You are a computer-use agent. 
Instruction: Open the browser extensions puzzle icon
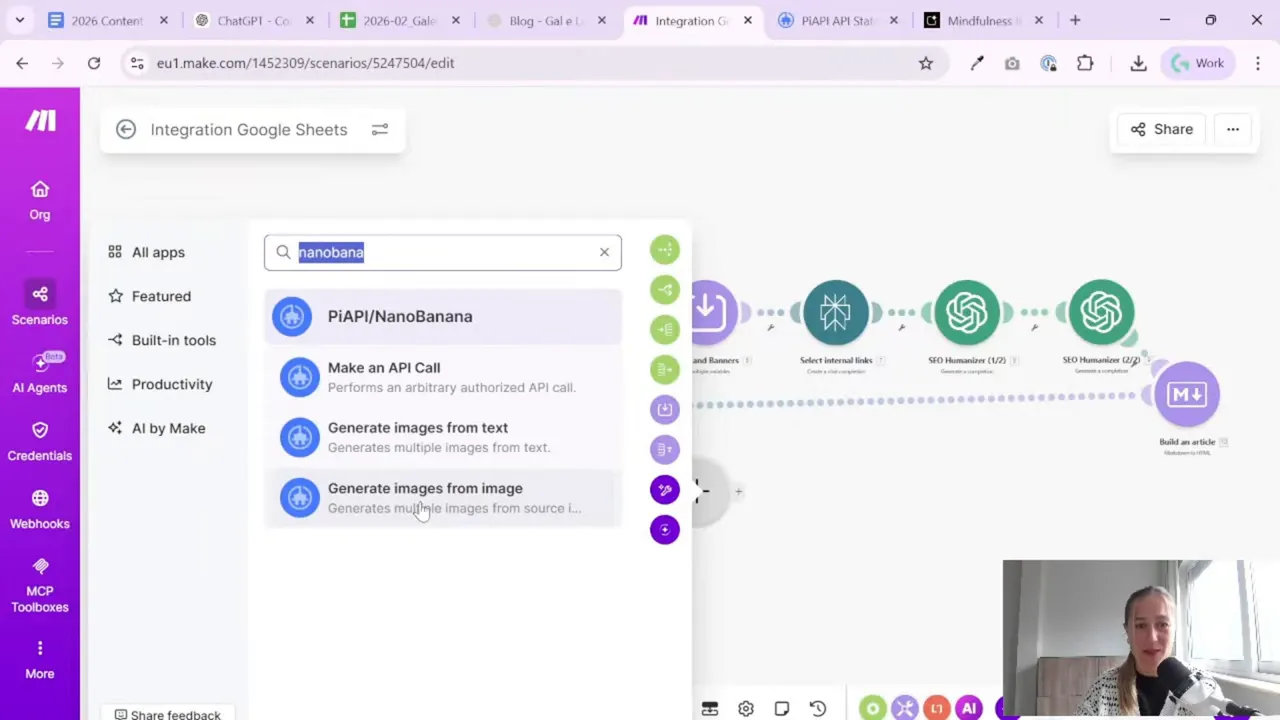pos(1085,63)
